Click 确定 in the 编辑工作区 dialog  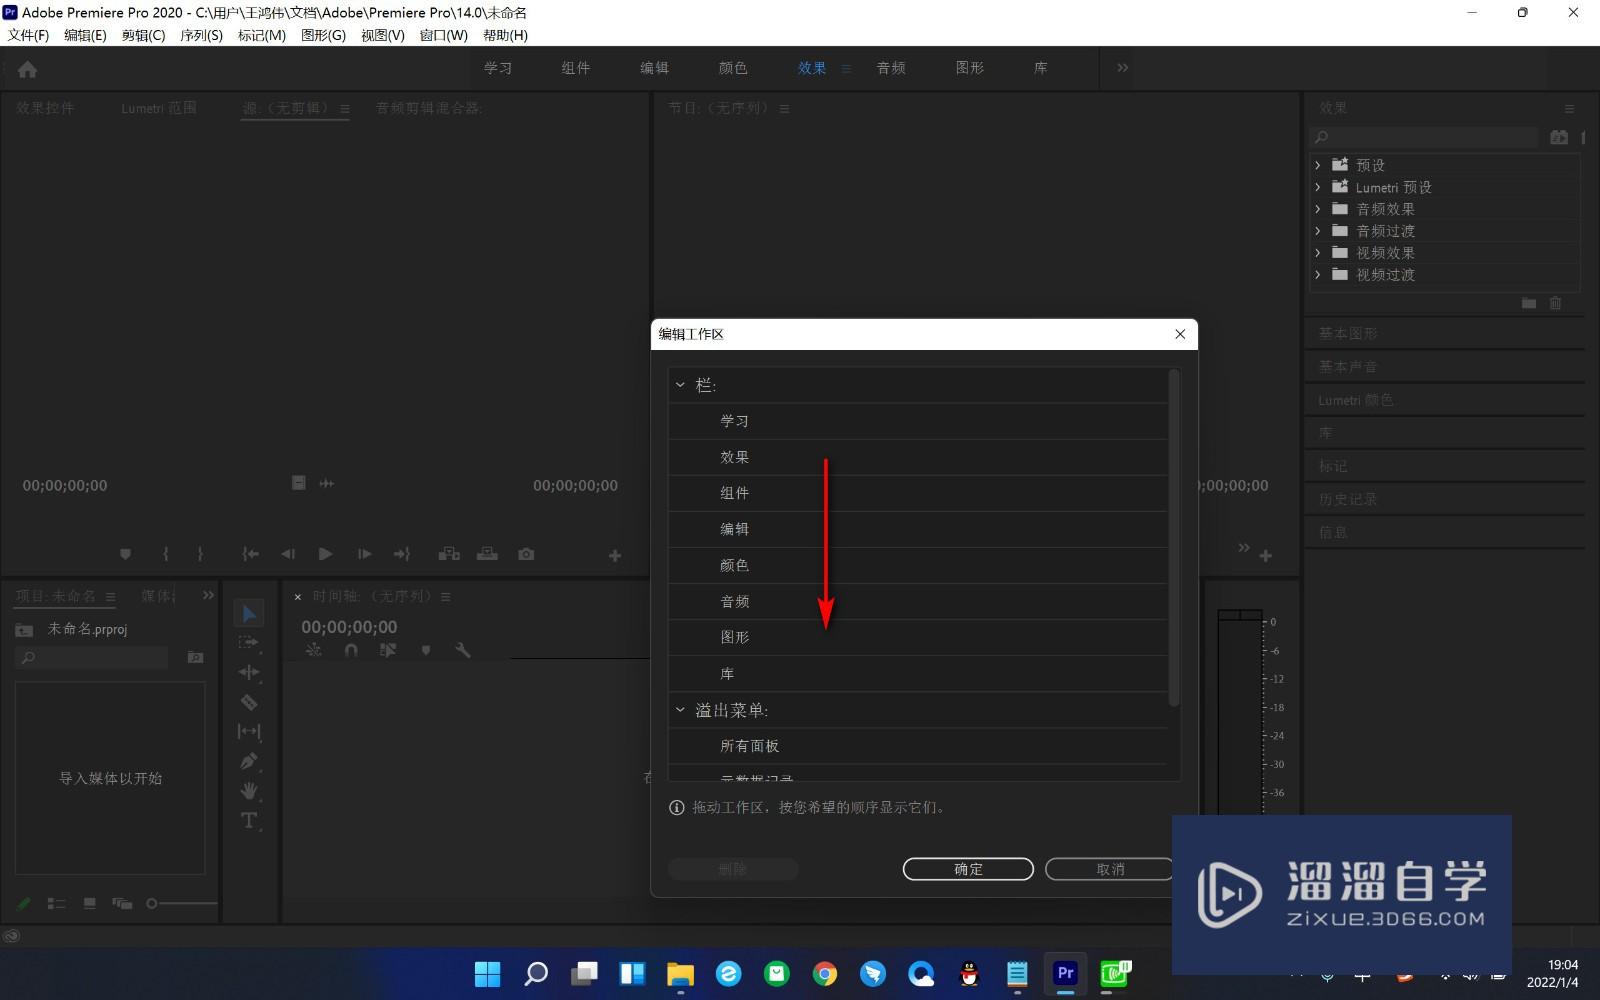tap(968, 869)
